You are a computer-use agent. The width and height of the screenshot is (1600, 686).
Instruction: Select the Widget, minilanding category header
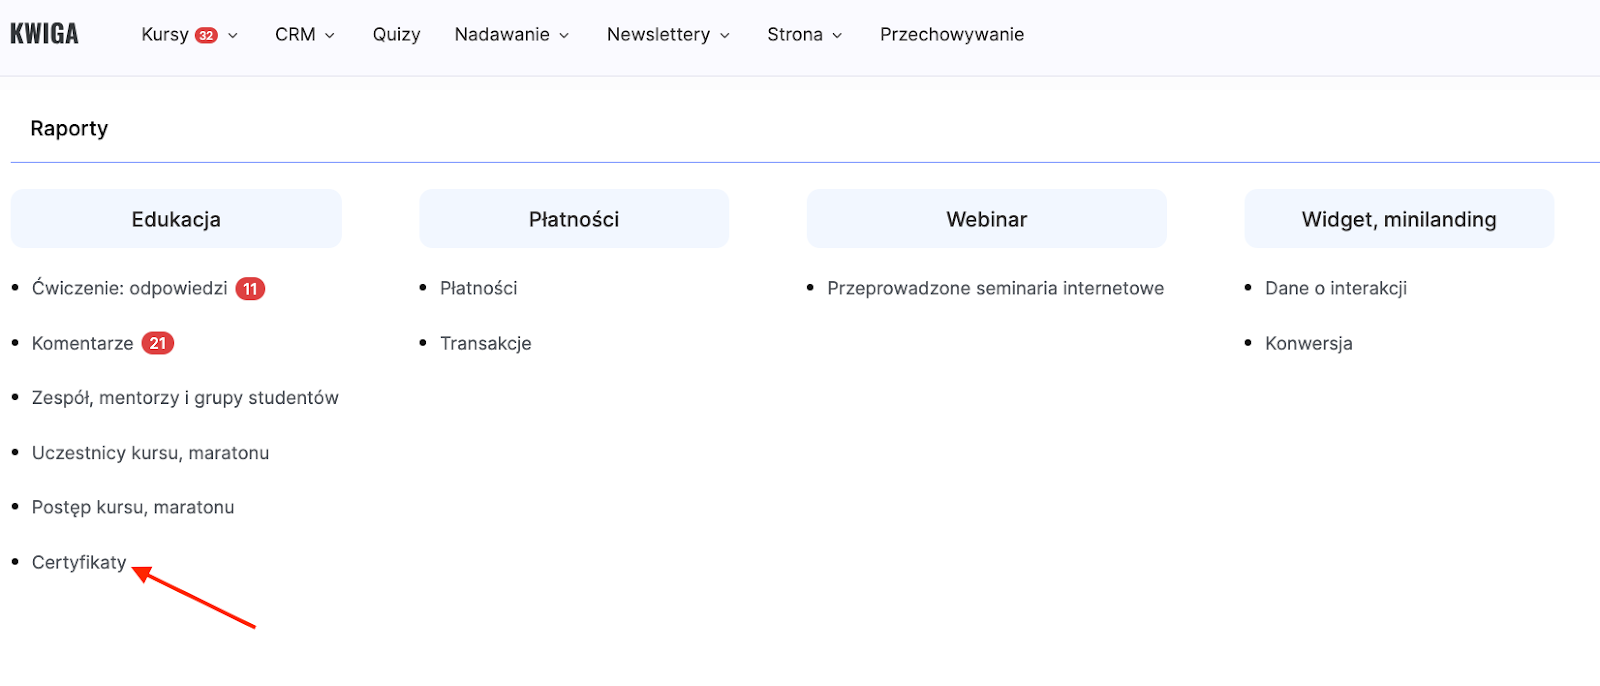[x=1398, y=219]
